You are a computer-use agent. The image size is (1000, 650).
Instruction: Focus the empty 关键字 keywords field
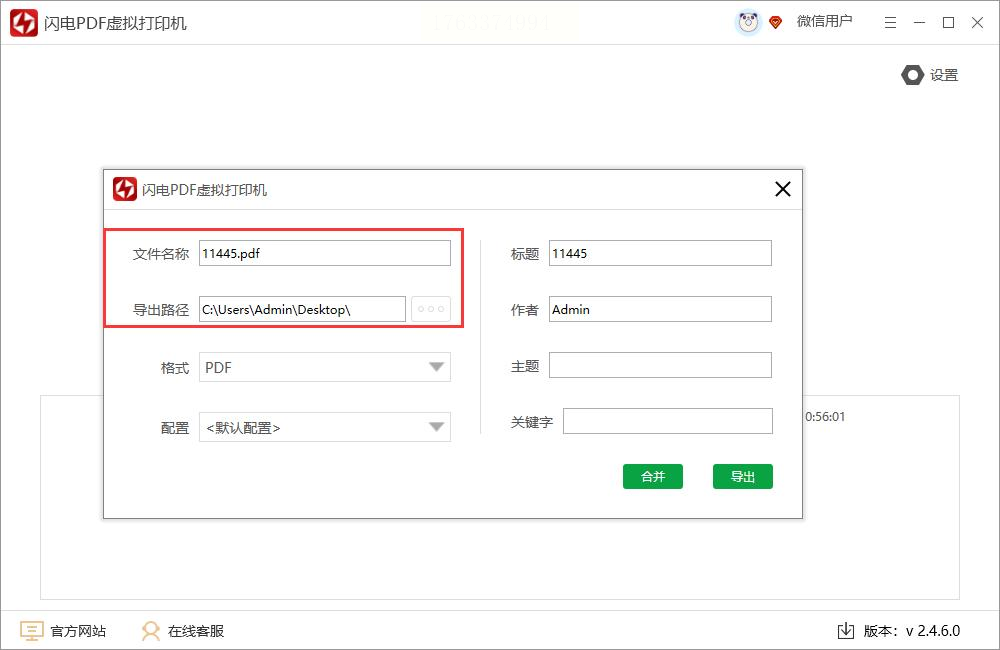[x=668, y=421]
